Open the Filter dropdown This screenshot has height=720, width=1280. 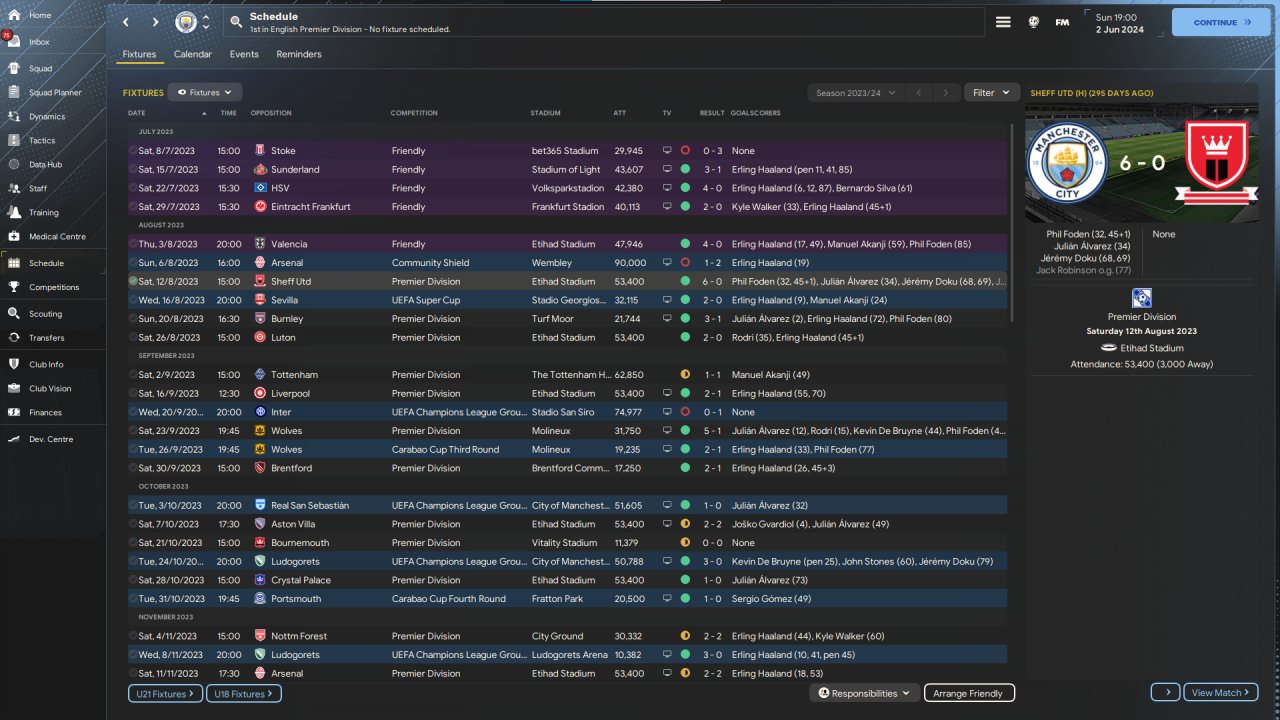[992, 93]
